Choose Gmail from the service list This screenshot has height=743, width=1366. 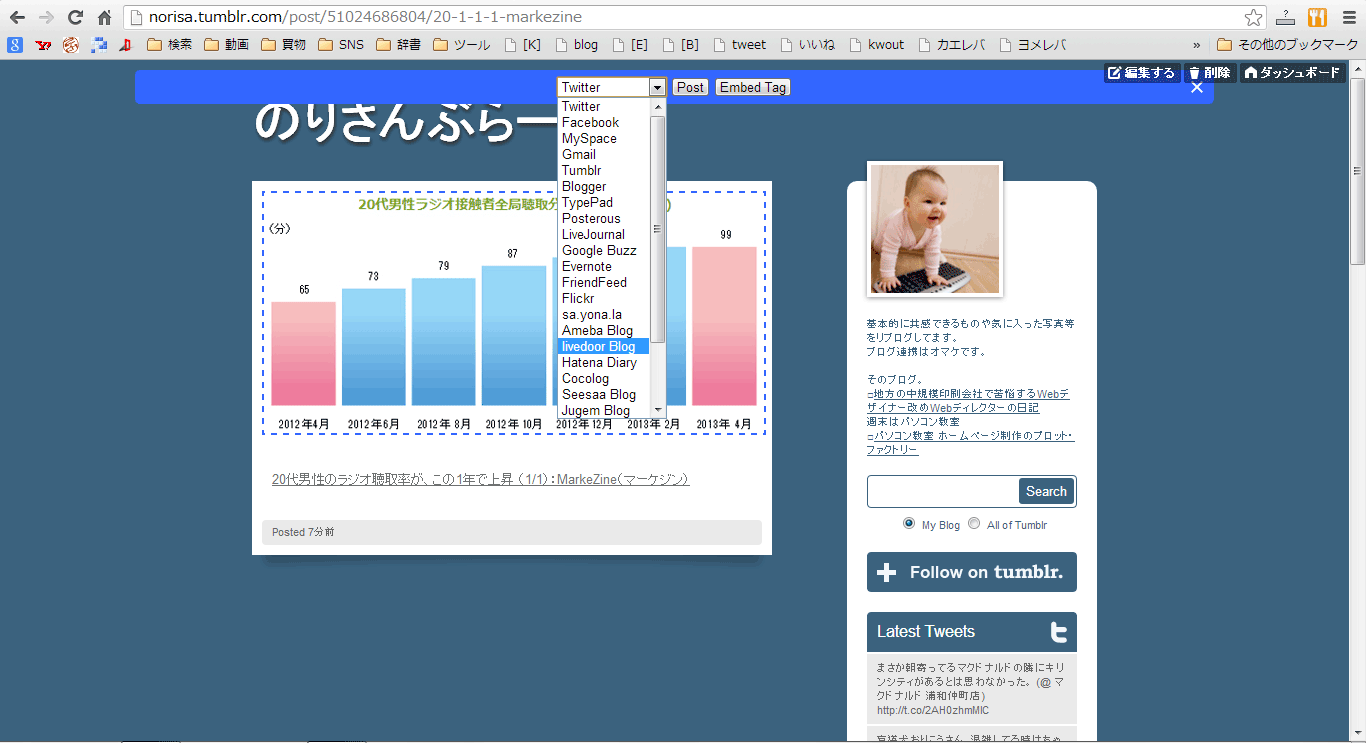(604, 155)
